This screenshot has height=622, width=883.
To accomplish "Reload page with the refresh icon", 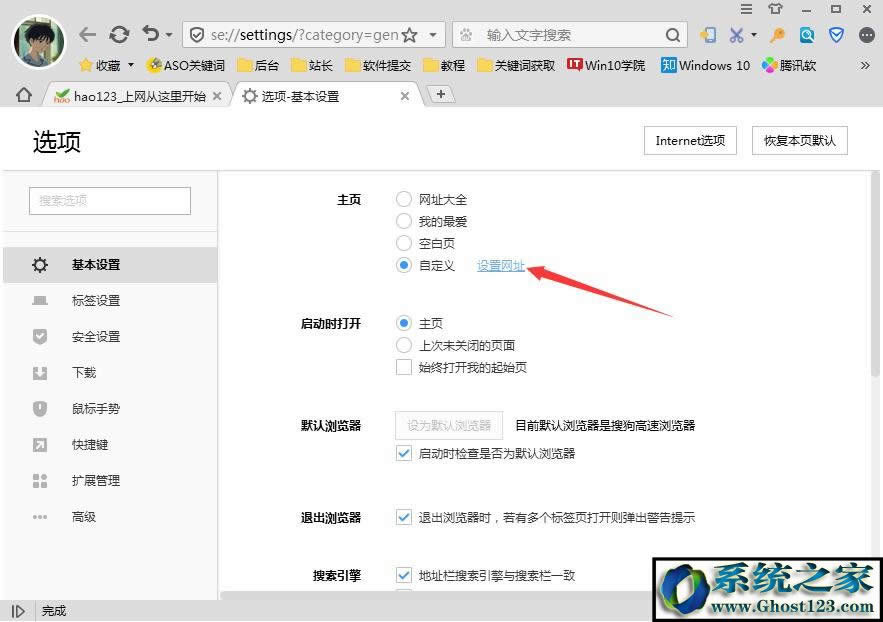I will pos(119,35).
